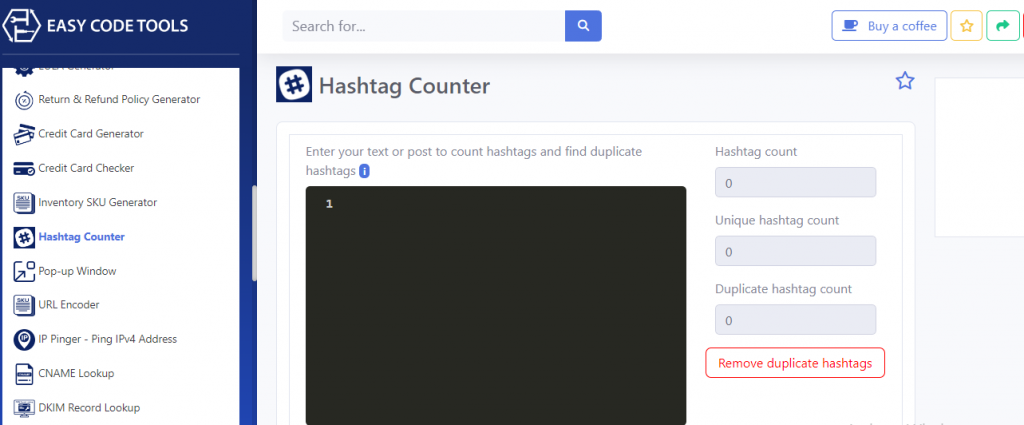
Task: Open Return & Refund Policy Generator
Action: click(119, 100)
